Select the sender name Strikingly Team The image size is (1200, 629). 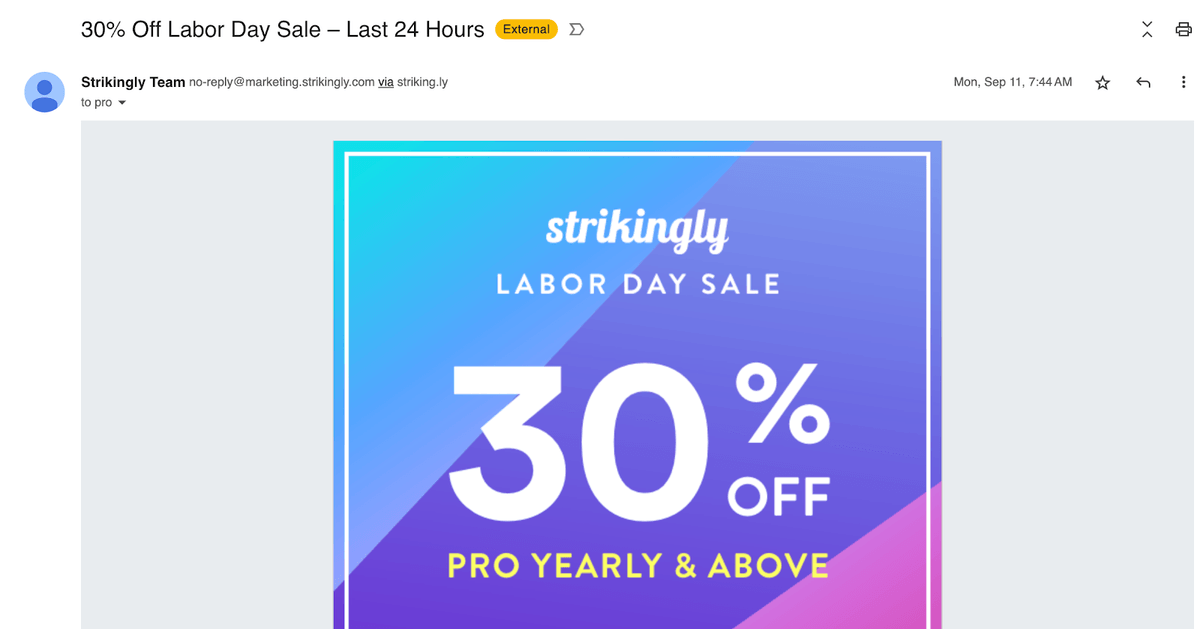(133, 82)
